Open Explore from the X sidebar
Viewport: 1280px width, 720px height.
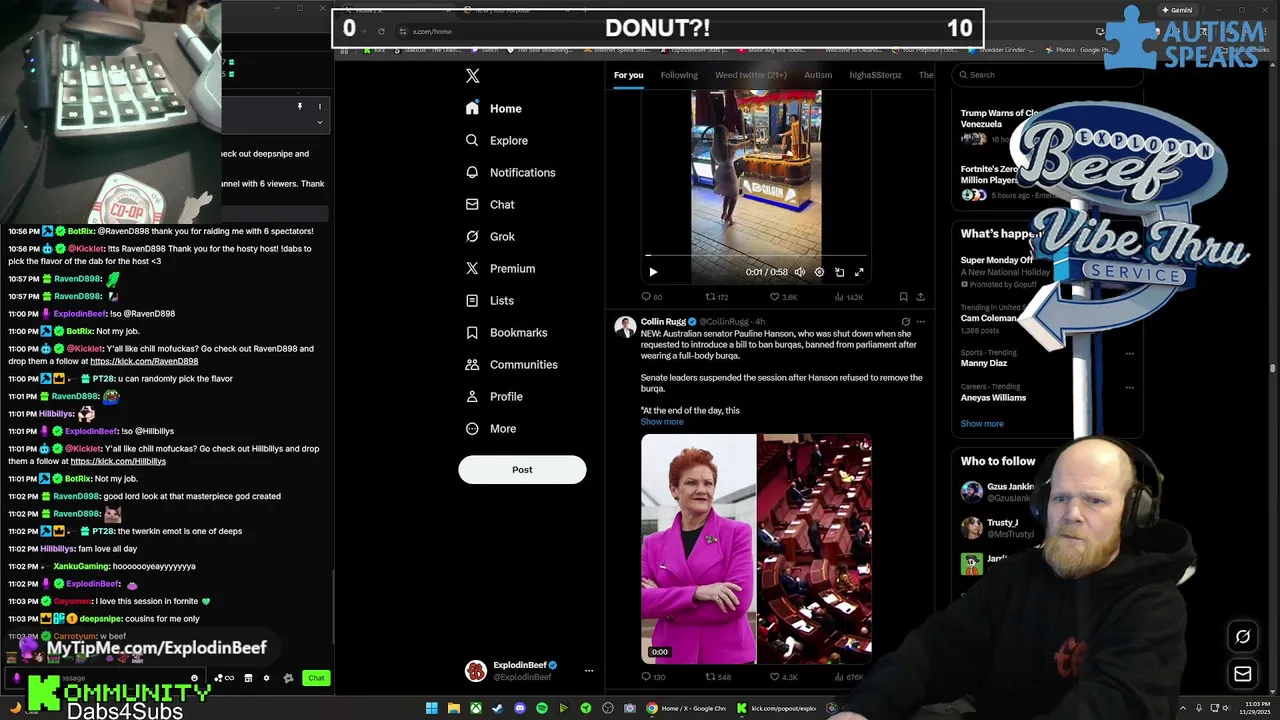tap(497, 140)
